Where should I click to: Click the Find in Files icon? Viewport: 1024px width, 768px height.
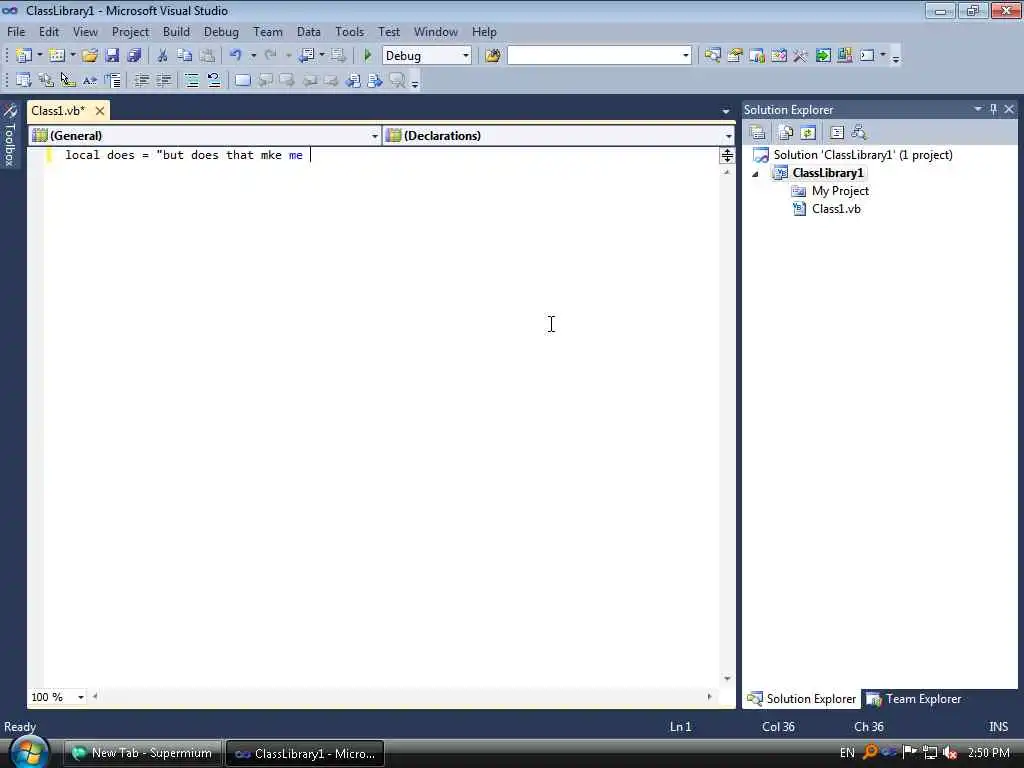click(x=492, y=56)
